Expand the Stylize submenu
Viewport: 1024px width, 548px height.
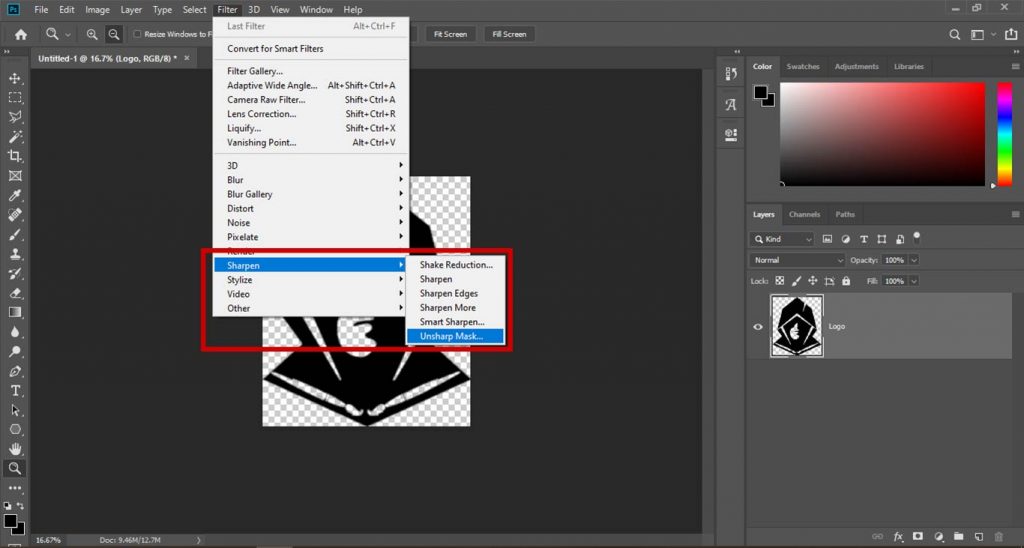pos(311,280)
